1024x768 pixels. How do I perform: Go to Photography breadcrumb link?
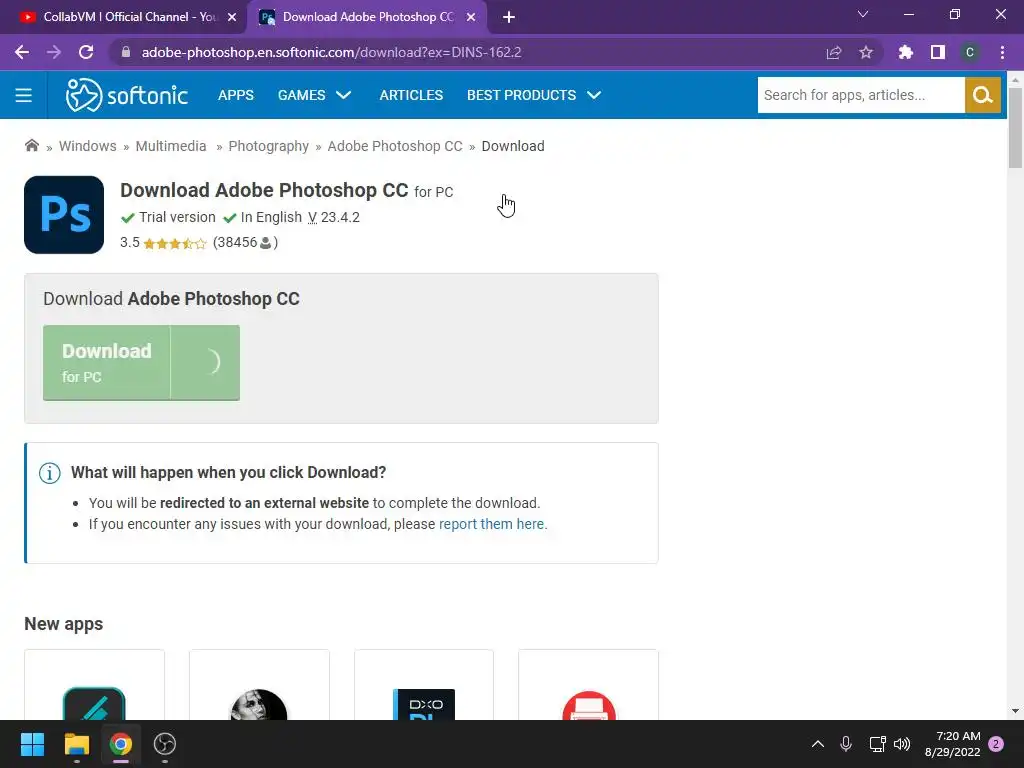pos(268,146)
